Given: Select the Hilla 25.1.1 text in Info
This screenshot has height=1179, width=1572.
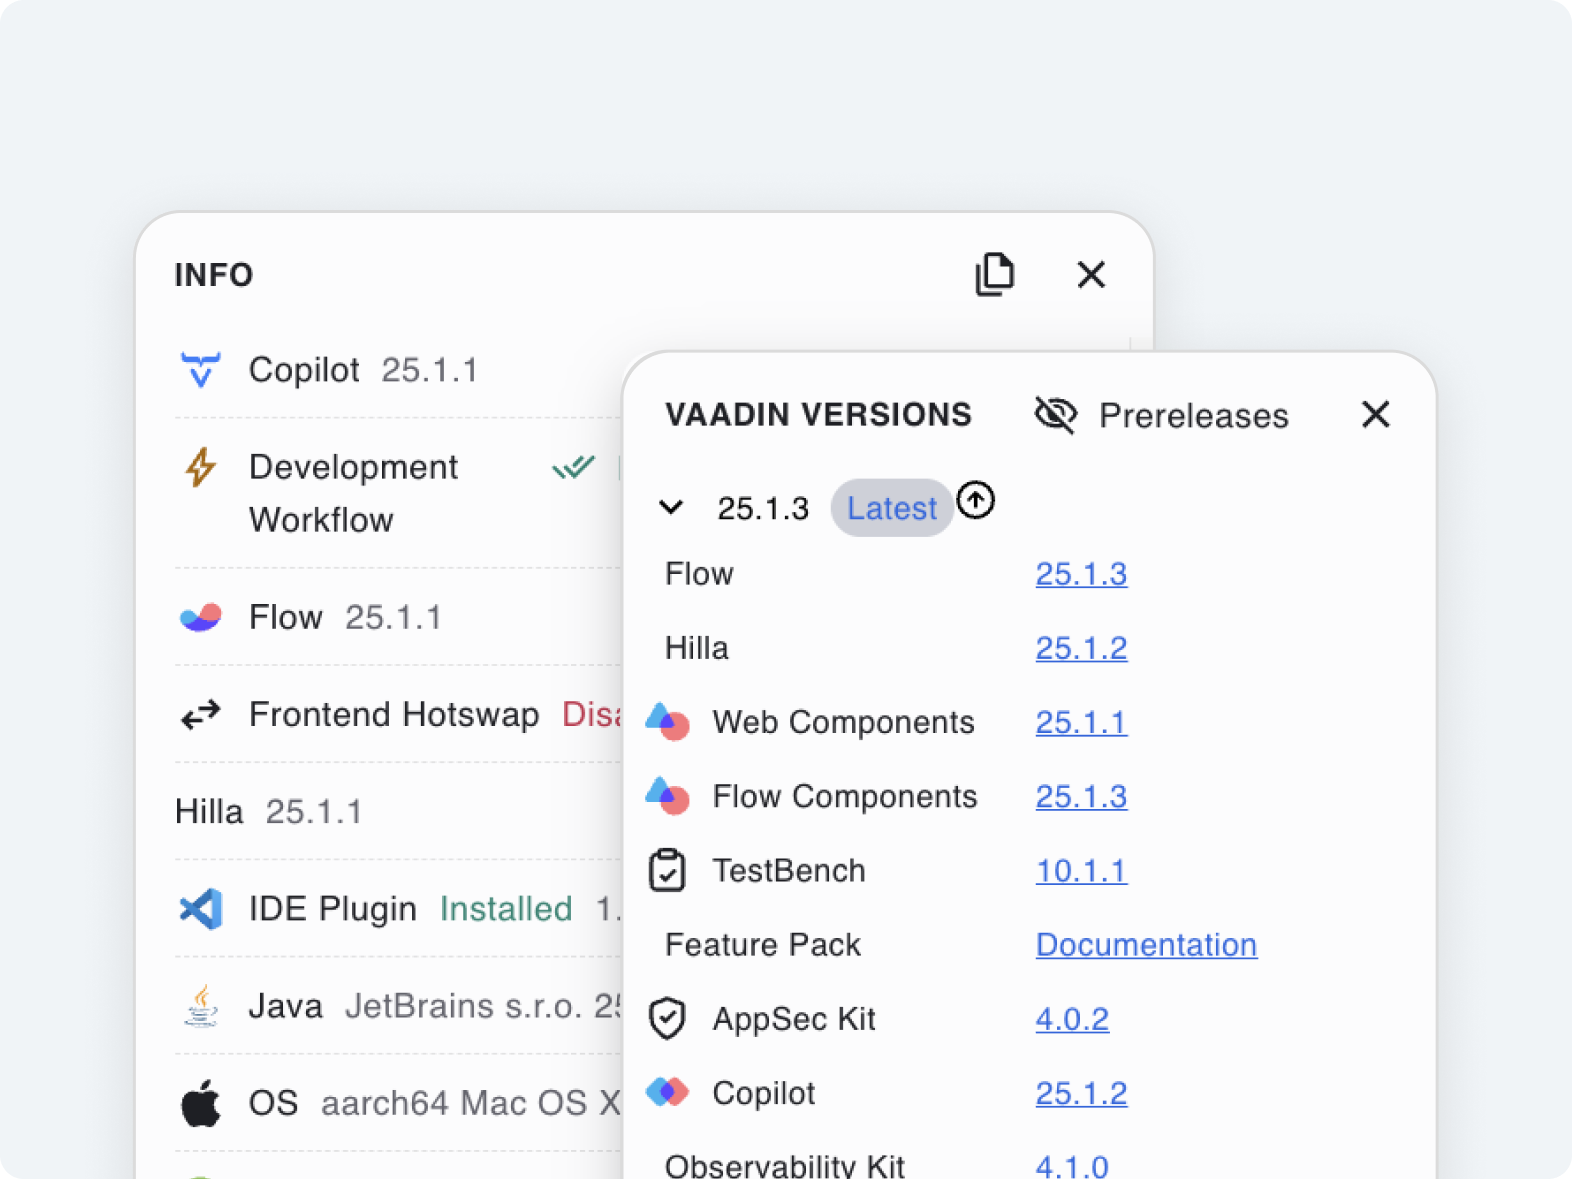Looking at the screenshot, I should pos(268,811).
